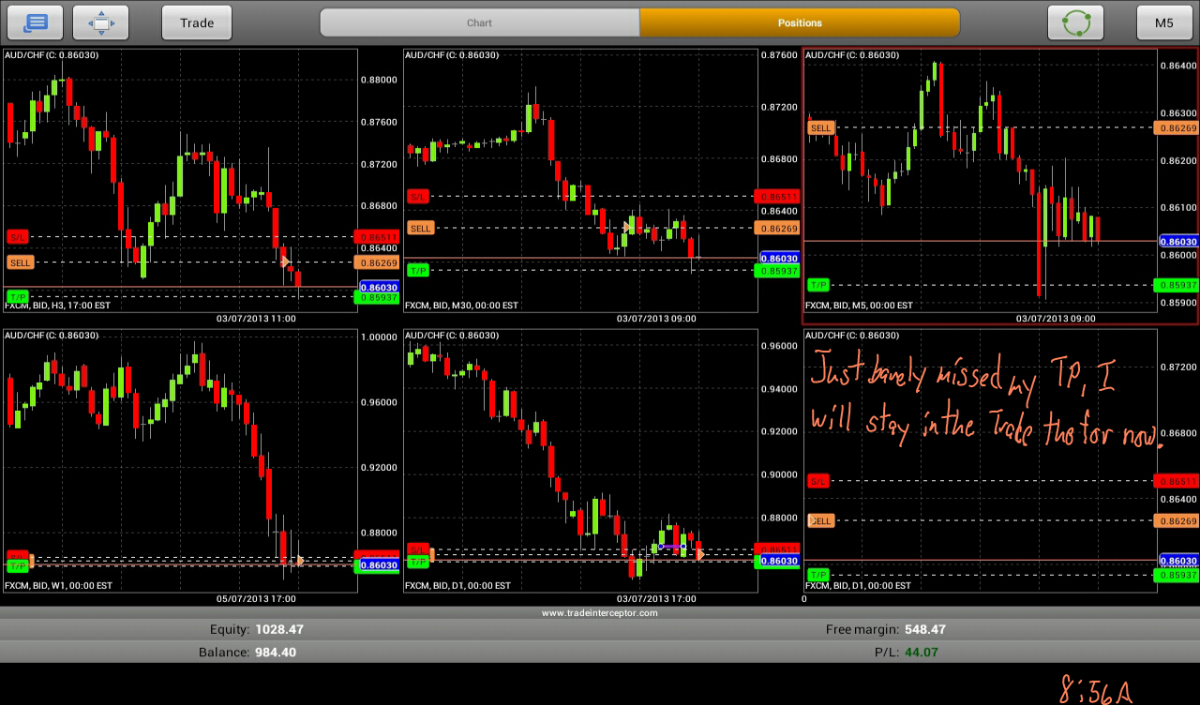Click the sell entry arrow marker on M30 chart
1200x705 pixels.
point(627,228)
